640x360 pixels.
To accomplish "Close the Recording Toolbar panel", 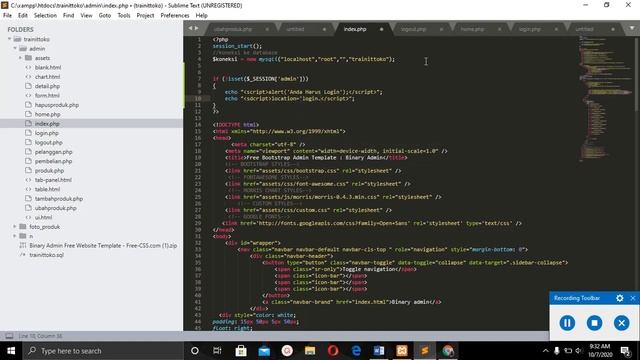I will tap(633, 298).
